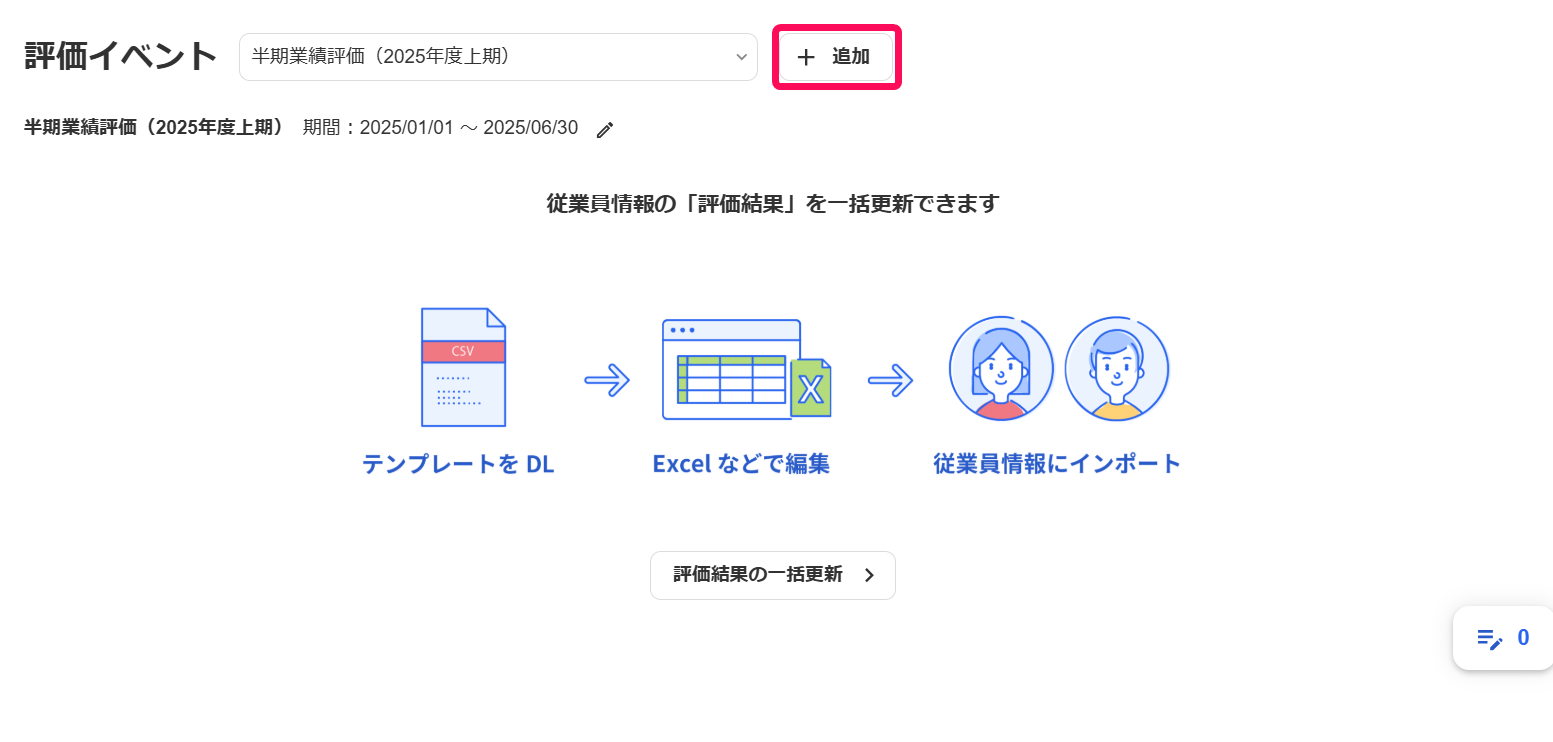Click the 従業員情報にインポート label
Screen dimensions: 1553x742
click(x=1058, y=464)
